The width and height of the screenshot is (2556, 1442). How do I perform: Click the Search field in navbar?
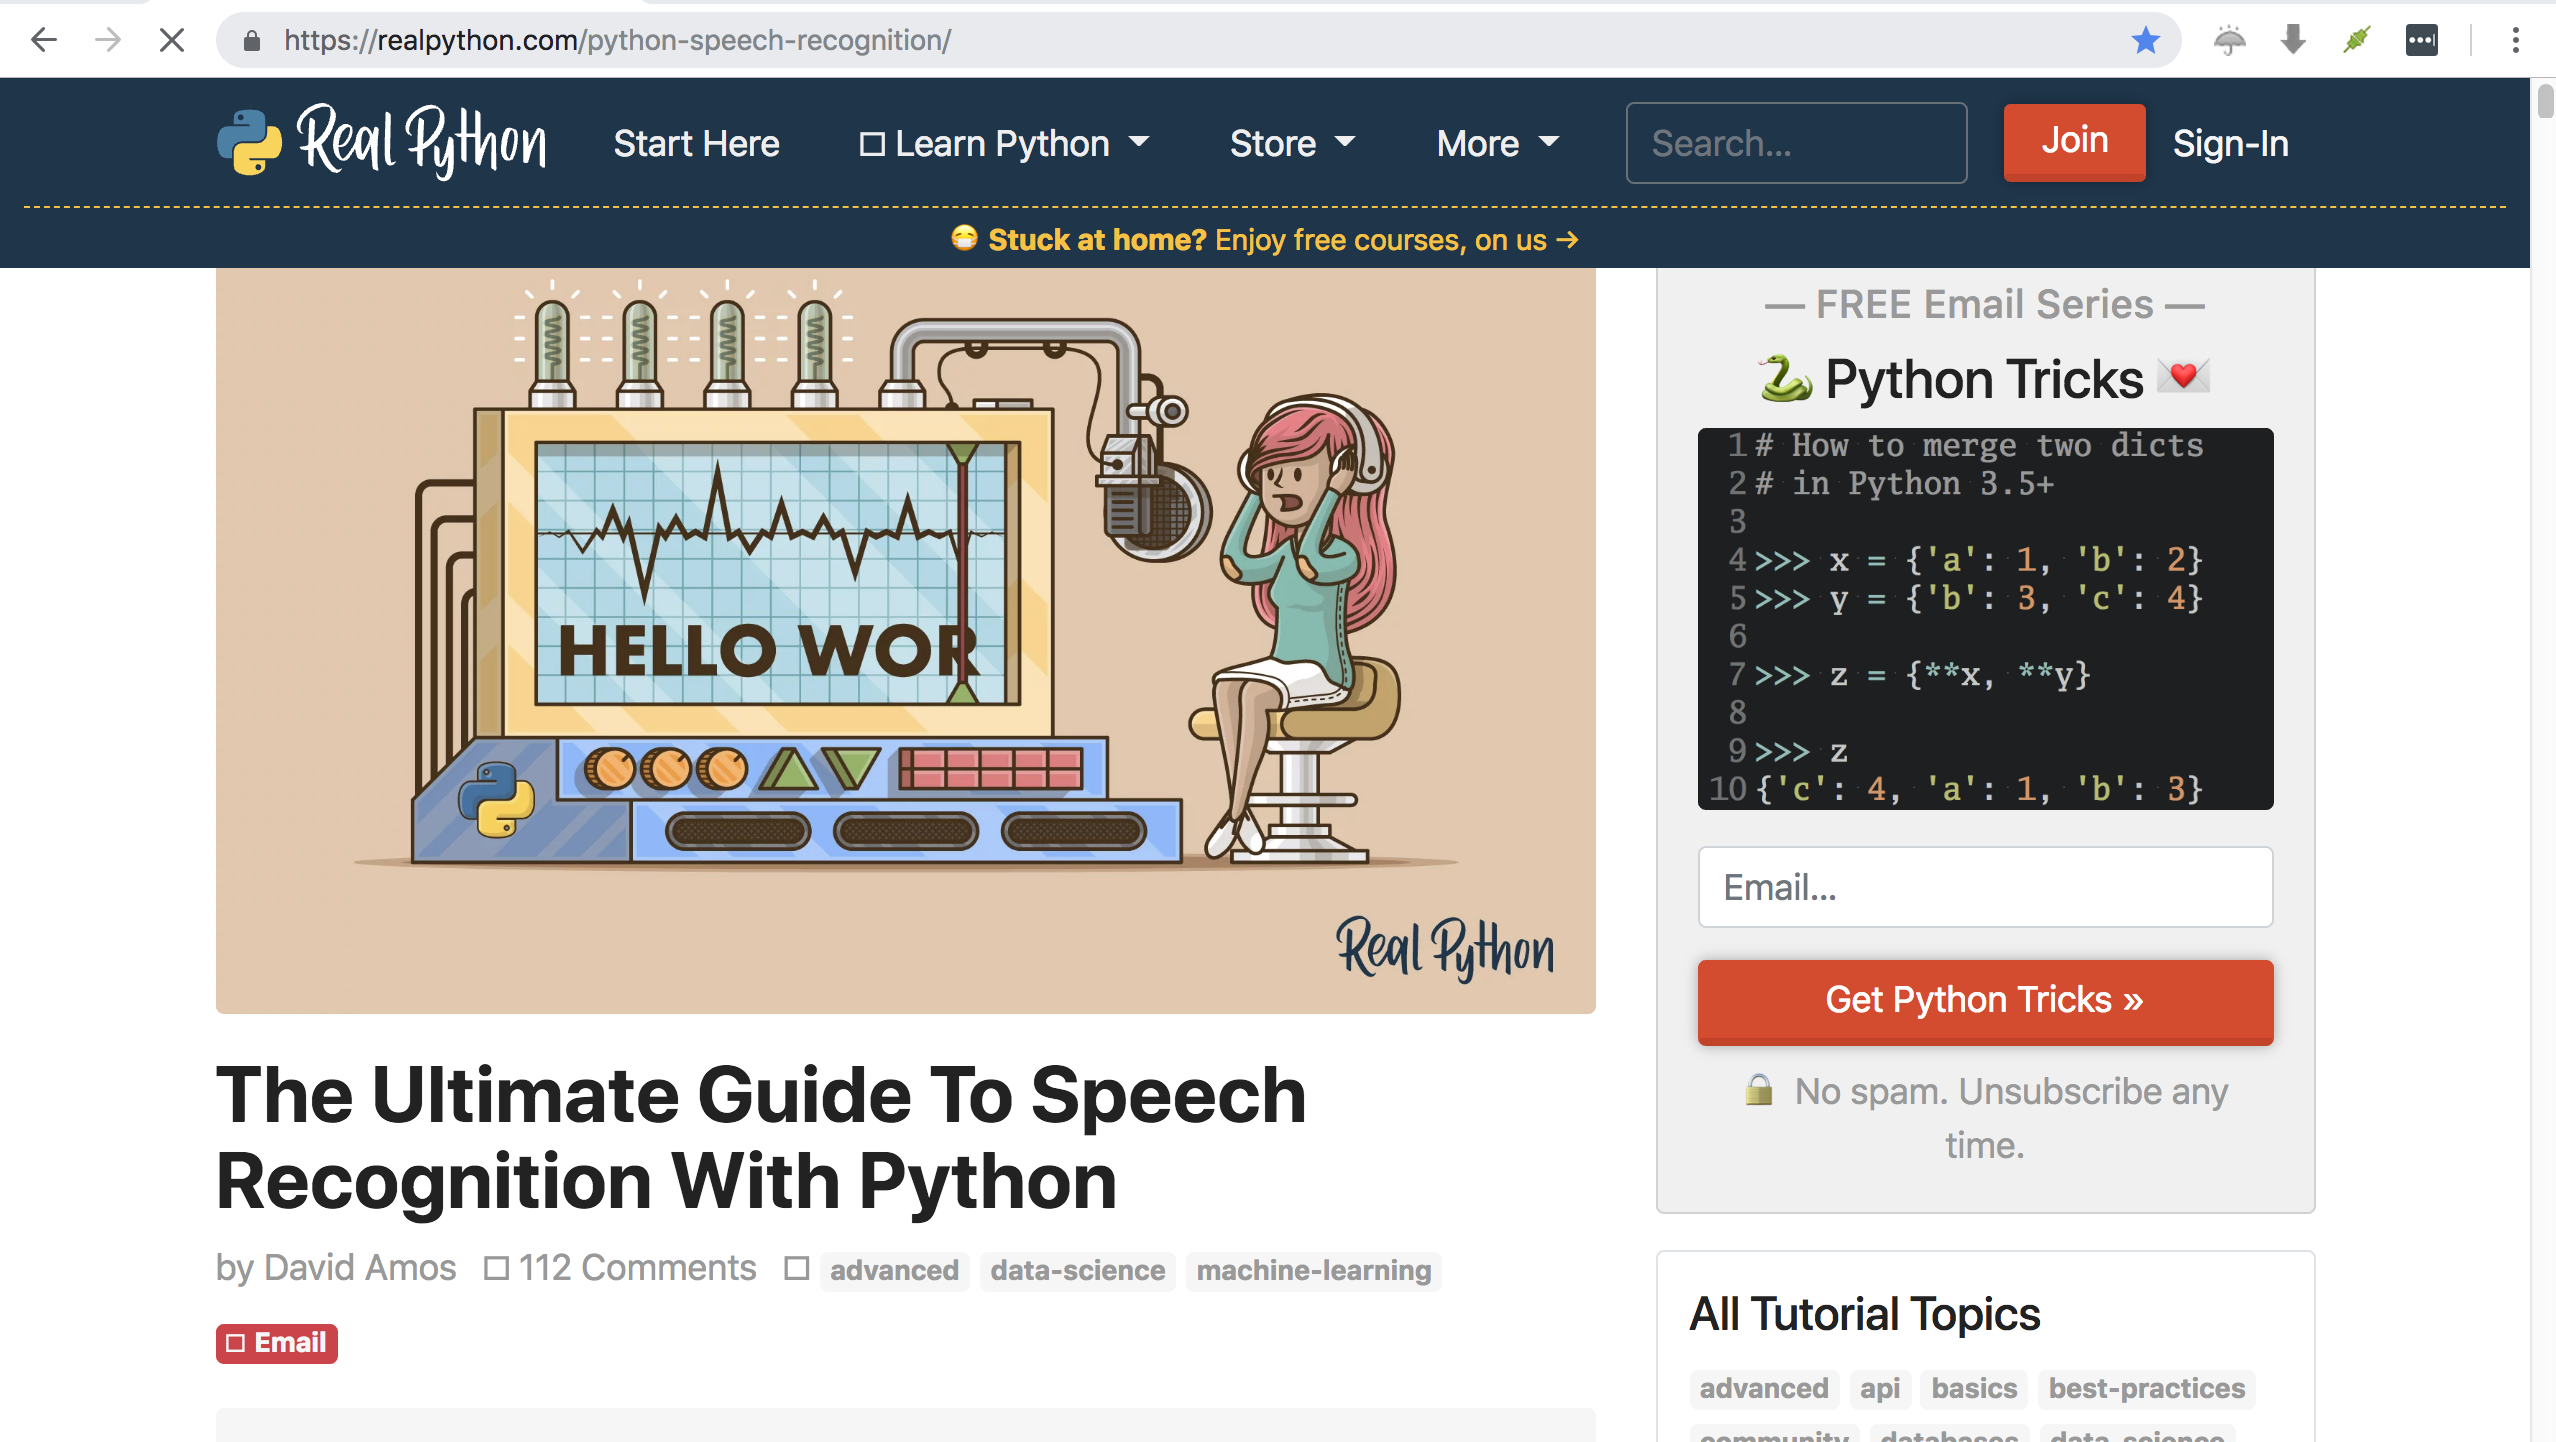tap(1796, 143)
